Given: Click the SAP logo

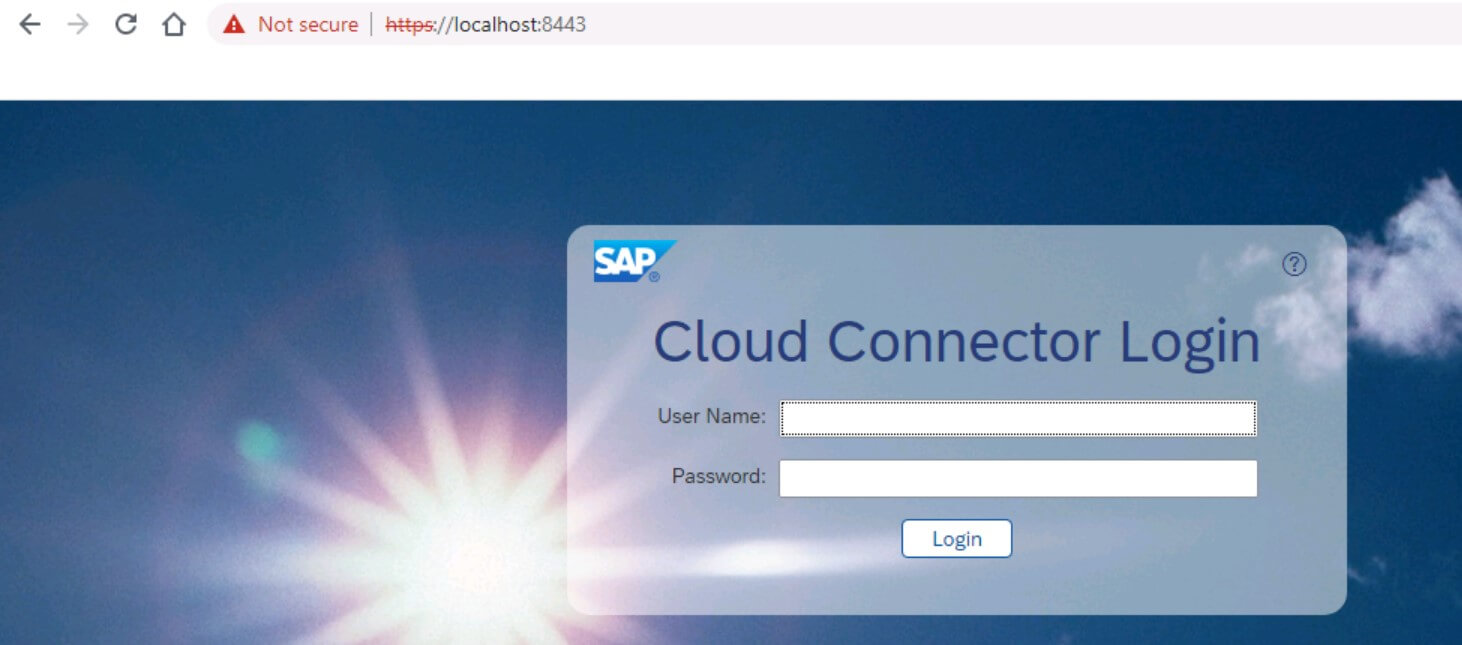Looking at the screenshot, I should pos(634,261).
